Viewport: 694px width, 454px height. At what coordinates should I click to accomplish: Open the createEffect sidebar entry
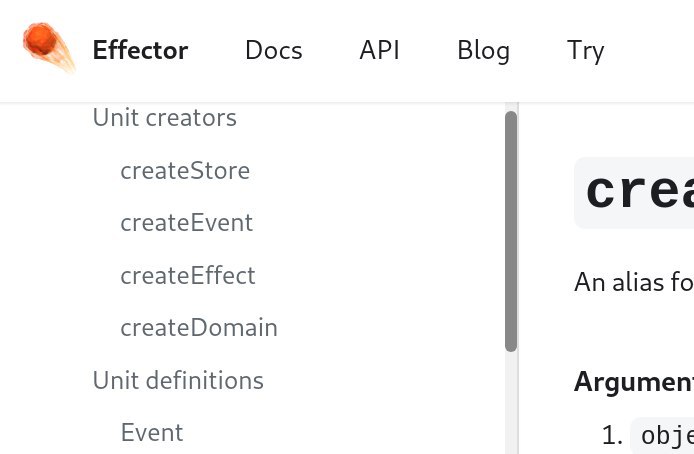pos(188,275)
